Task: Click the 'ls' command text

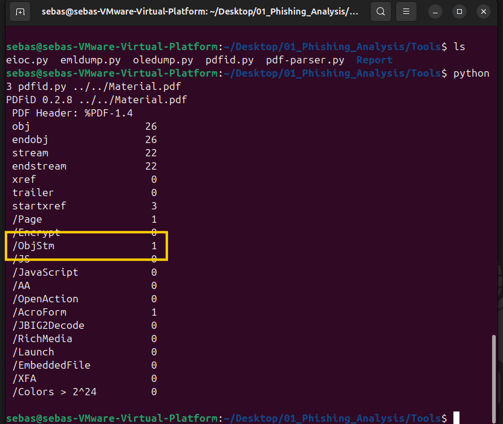Action: (459, 47)
